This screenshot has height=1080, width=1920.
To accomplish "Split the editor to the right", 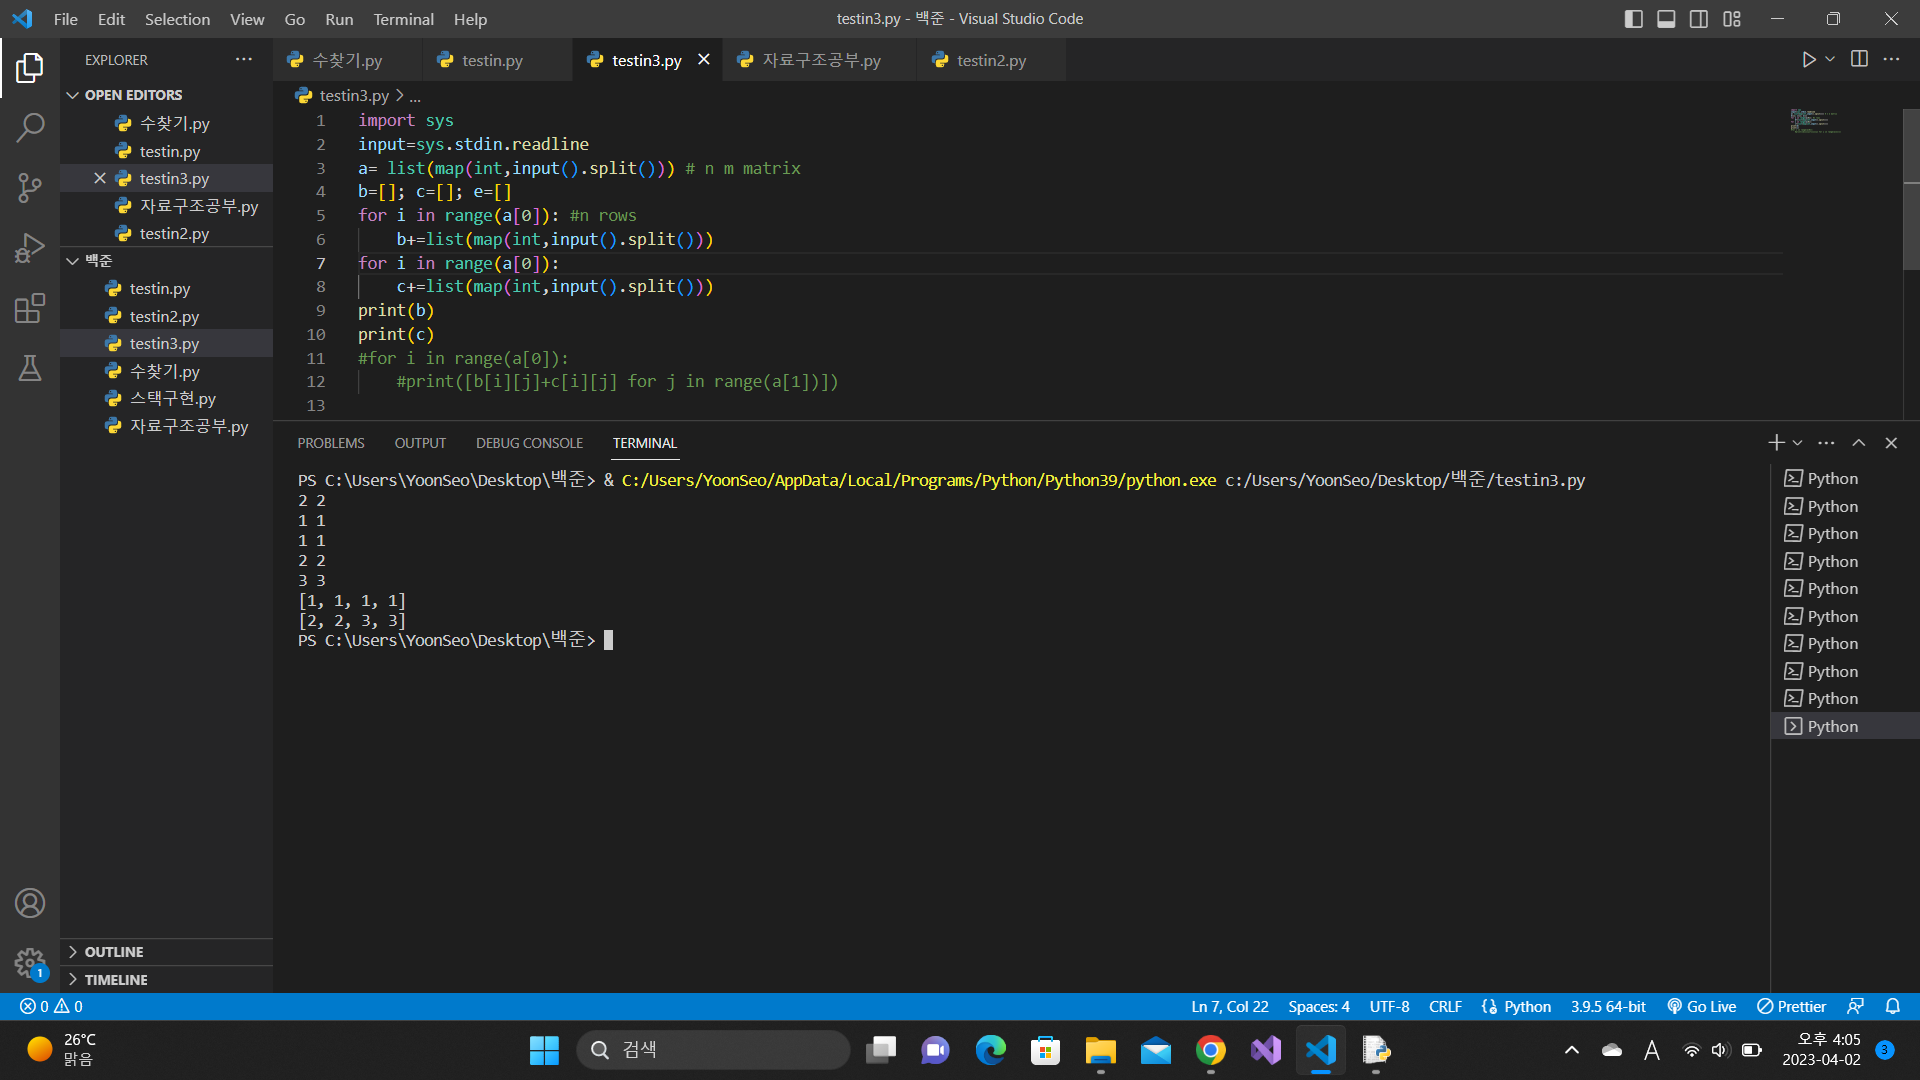I will 1859,60.
